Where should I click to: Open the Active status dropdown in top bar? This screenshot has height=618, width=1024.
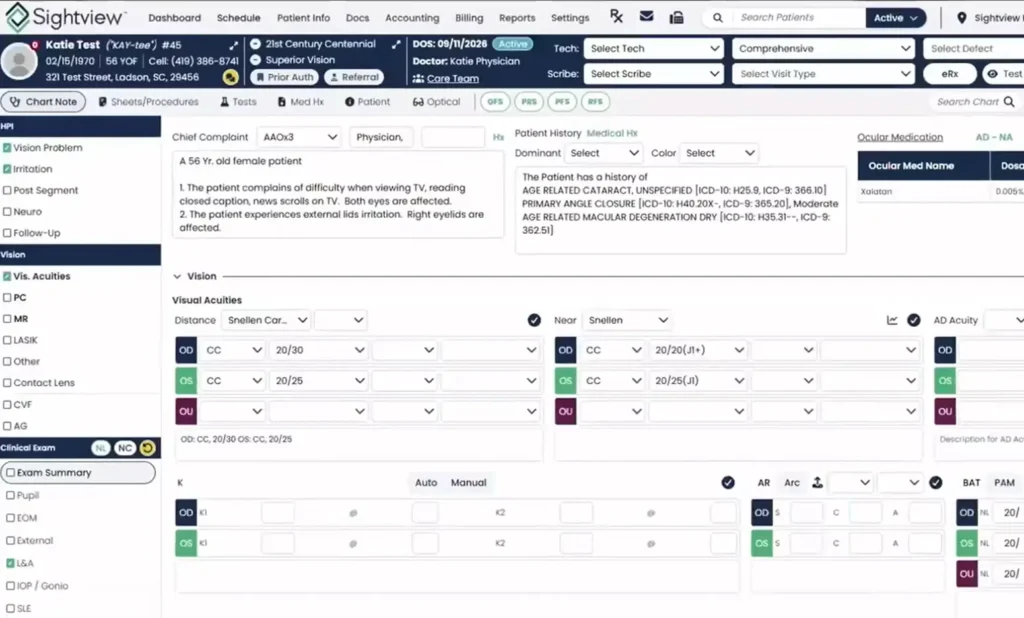tap(896, 18)
